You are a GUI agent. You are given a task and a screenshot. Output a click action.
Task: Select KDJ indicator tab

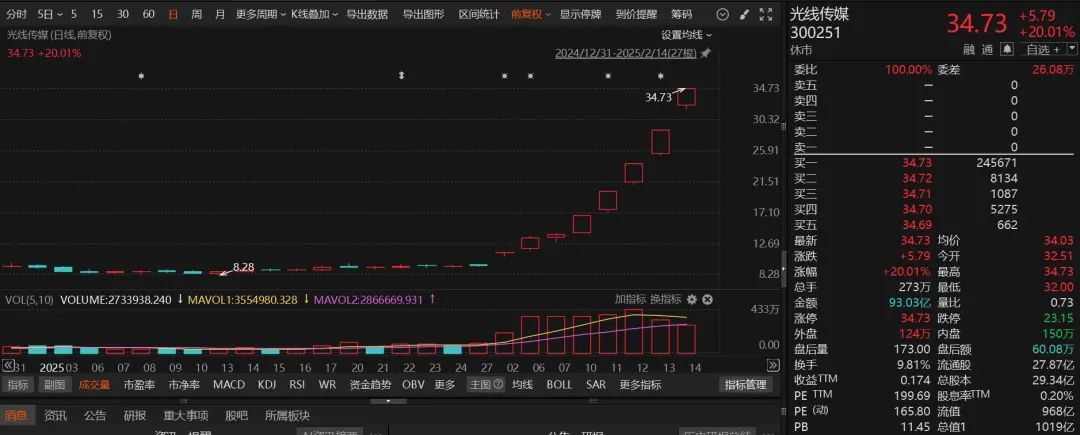[x=267, y=385]
